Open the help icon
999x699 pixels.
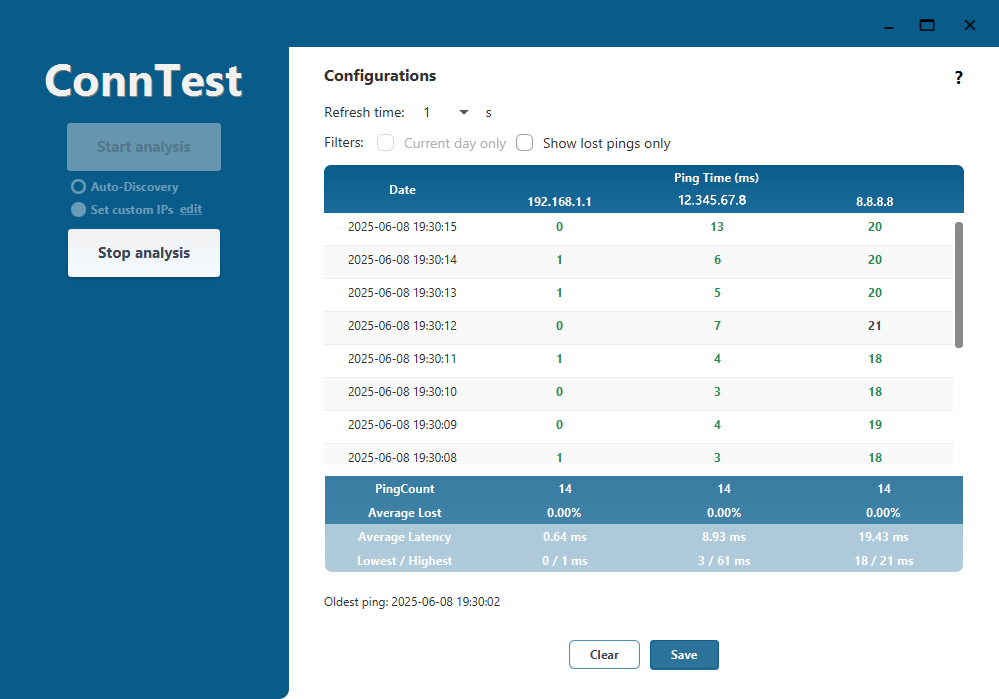point(957,76)
